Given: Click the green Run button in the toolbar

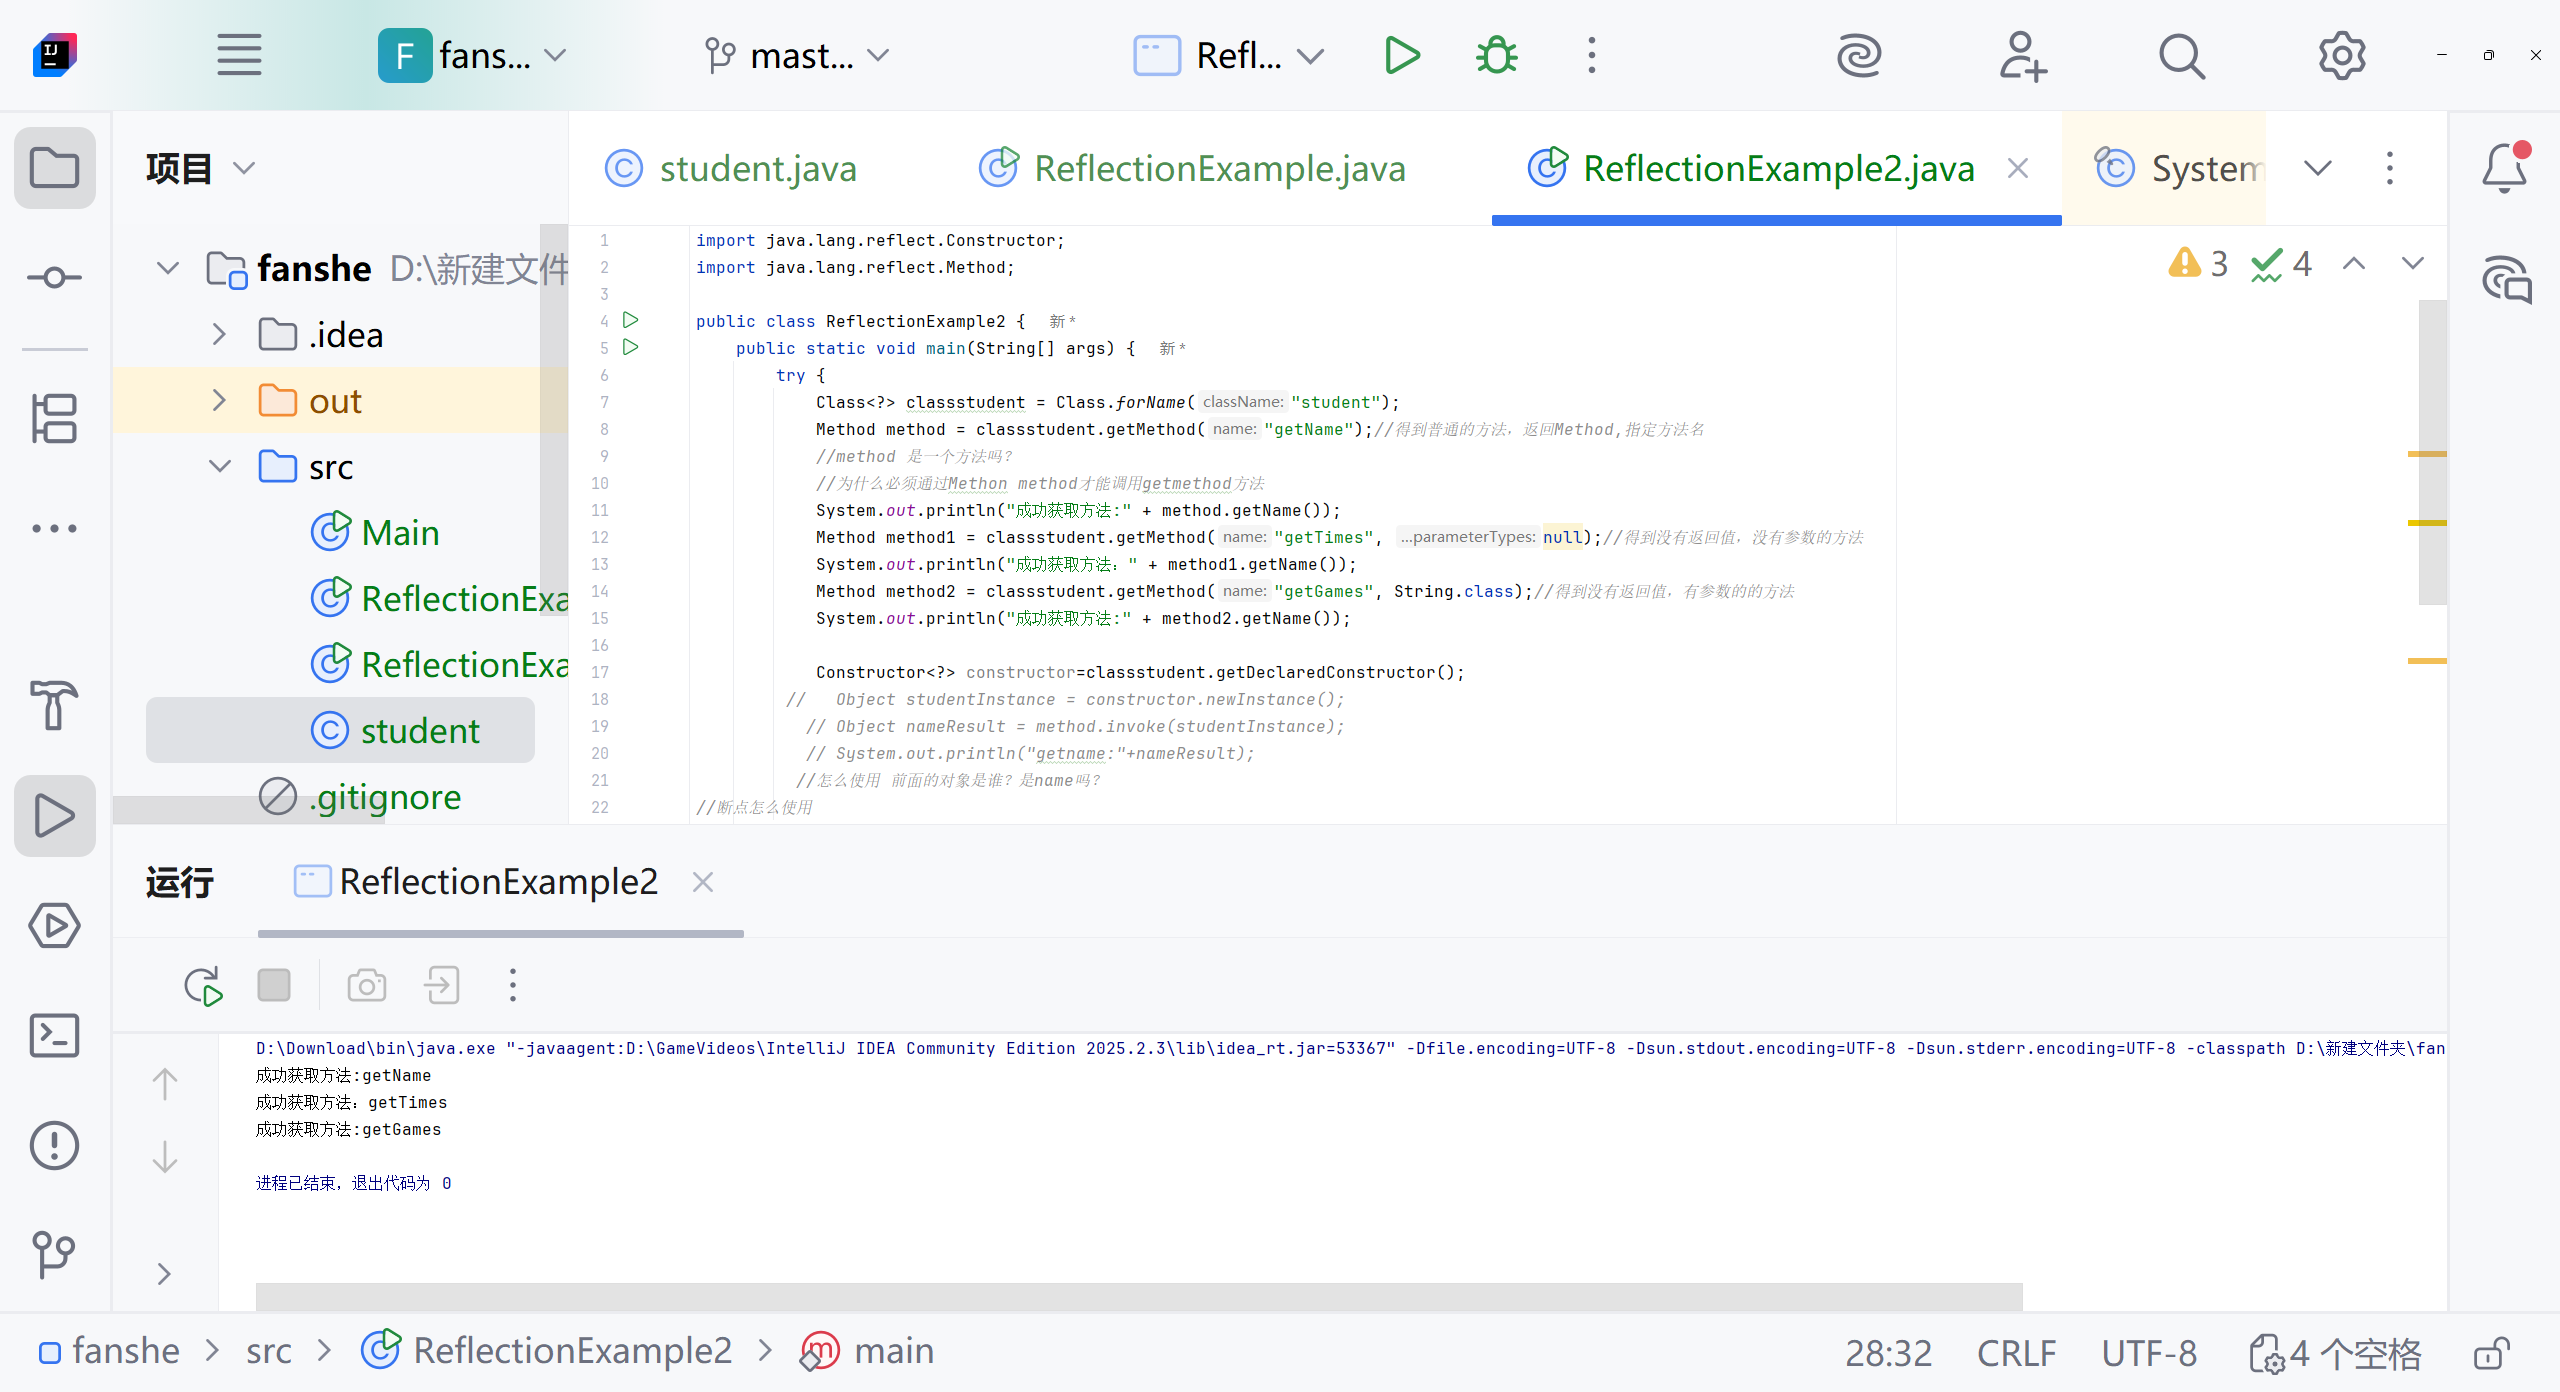Looking at the screenshot, I should (x=1402, y=56).
